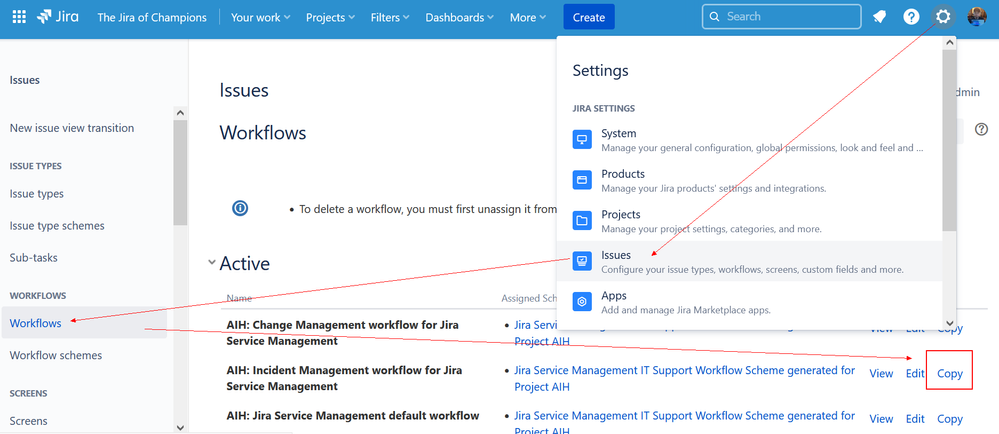Click Settings panel scrollbar down arrow
The width and height of the screenshot is (999, 434).
(949, 324)
